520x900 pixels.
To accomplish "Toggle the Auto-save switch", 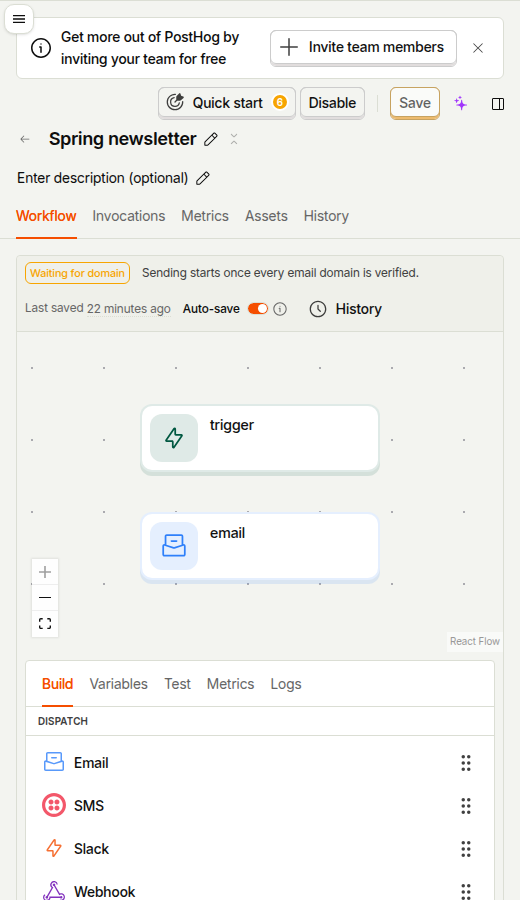I will coord(258,309).
